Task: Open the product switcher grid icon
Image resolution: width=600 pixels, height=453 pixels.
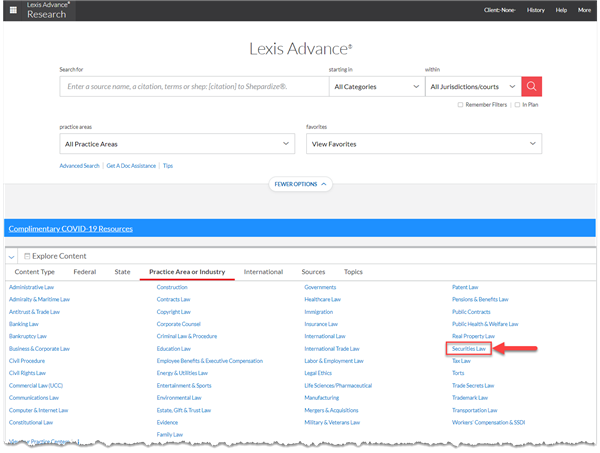Action: (13, 10)
